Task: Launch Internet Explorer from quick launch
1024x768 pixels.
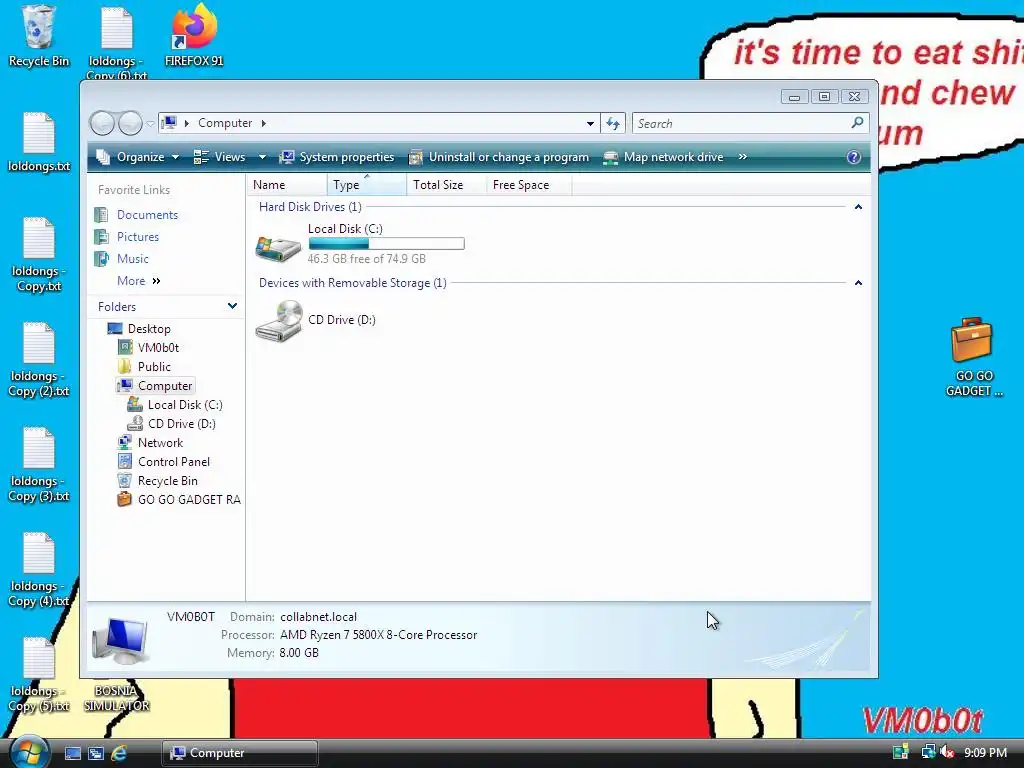Action: pyautogui.click(x=120, y=753)
